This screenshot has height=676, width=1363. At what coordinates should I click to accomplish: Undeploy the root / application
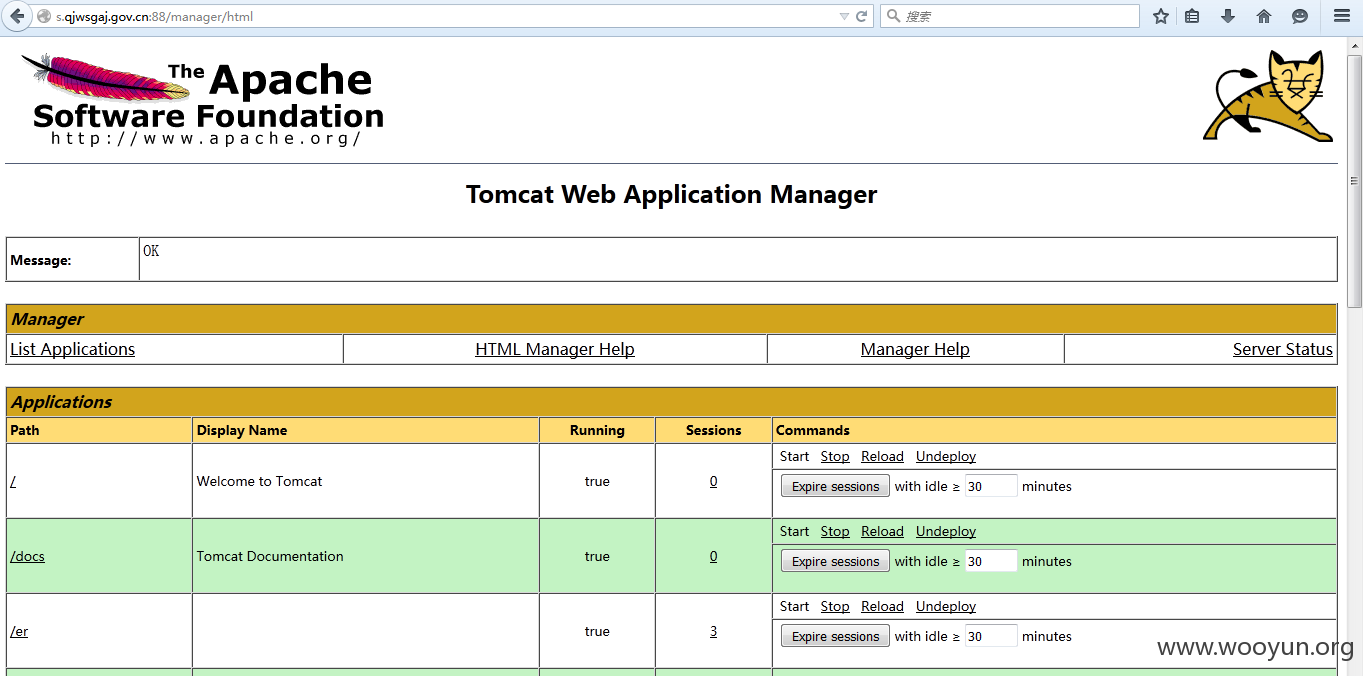(946, 456)
